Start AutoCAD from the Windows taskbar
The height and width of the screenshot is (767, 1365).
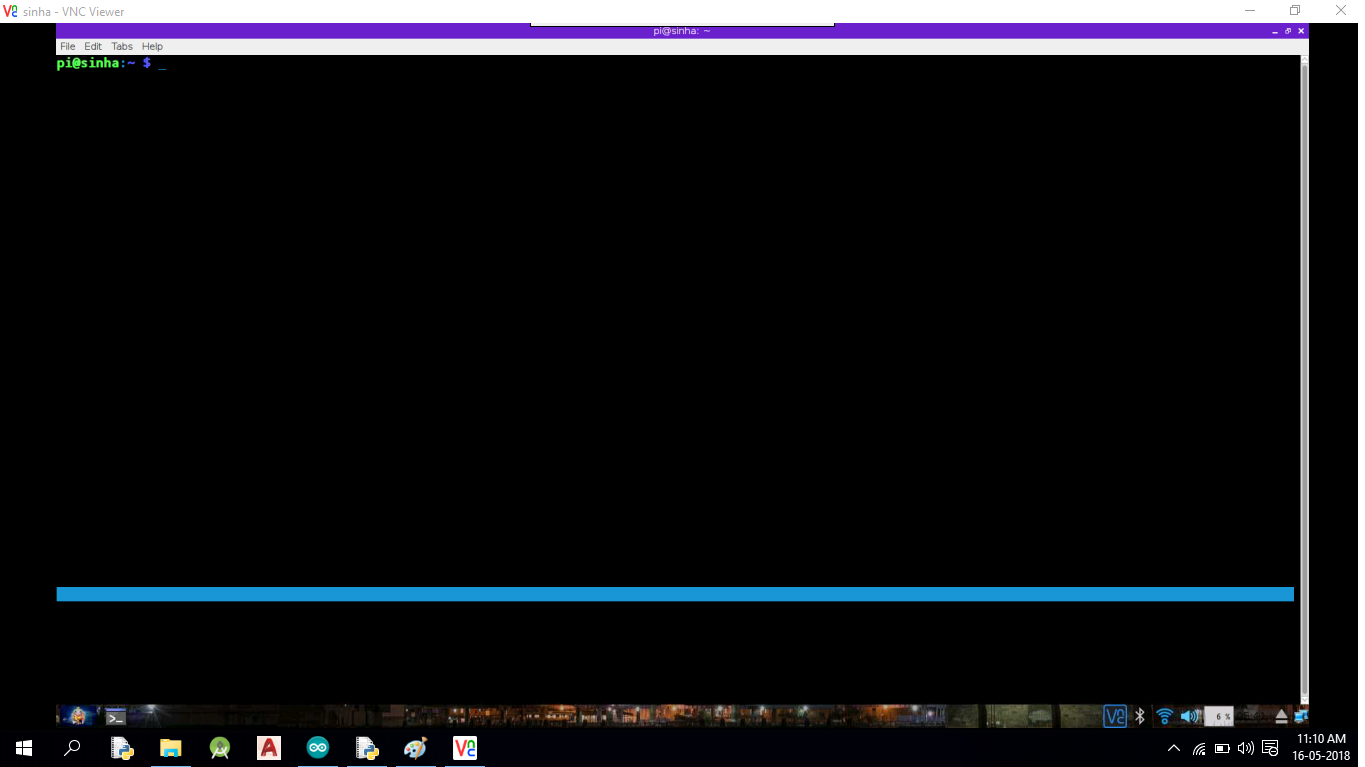(x=268, y=748)
